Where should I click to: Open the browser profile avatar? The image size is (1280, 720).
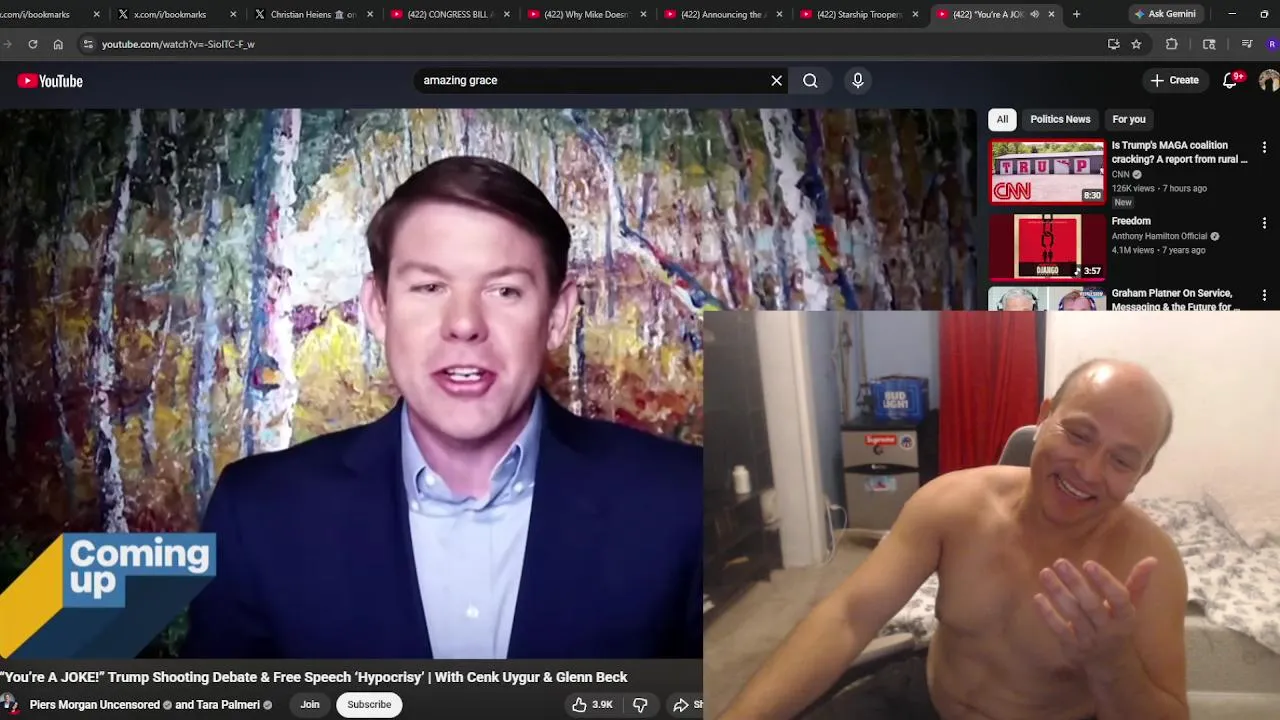(1272, 44)
